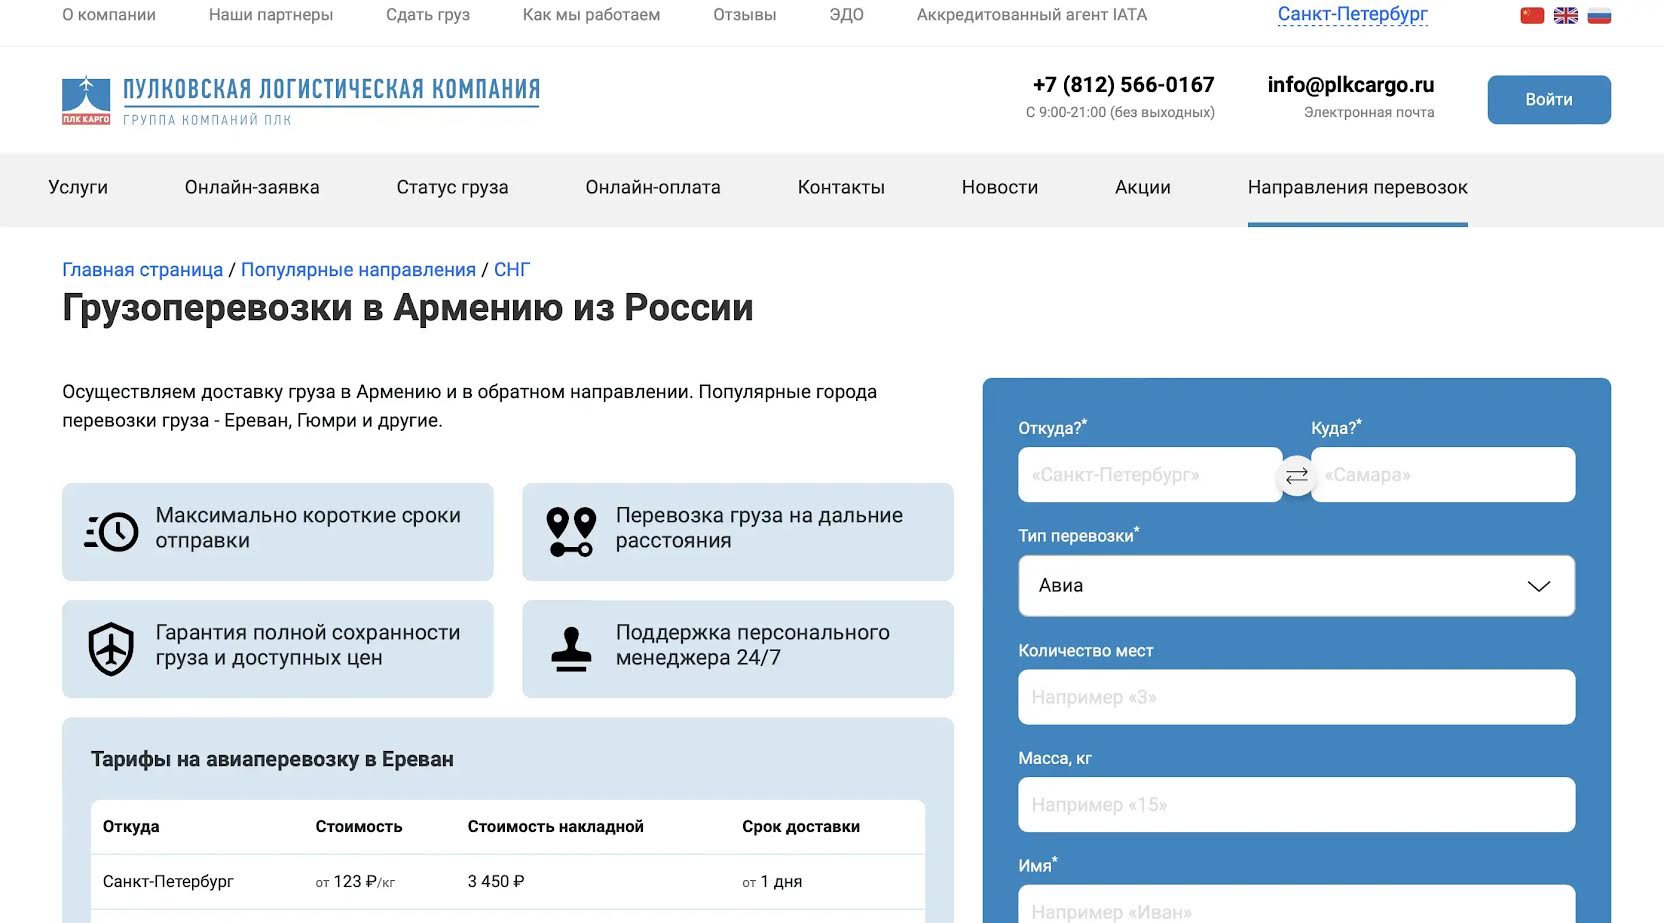Call phone number +7 (812) 566-0167

point(1123,85)
